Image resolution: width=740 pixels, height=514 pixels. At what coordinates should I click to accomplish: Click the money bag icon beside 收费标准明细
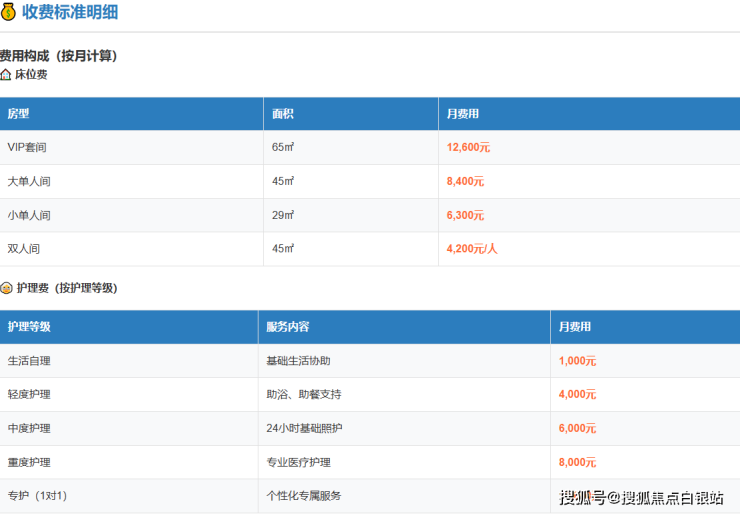(x=9, y=12)
